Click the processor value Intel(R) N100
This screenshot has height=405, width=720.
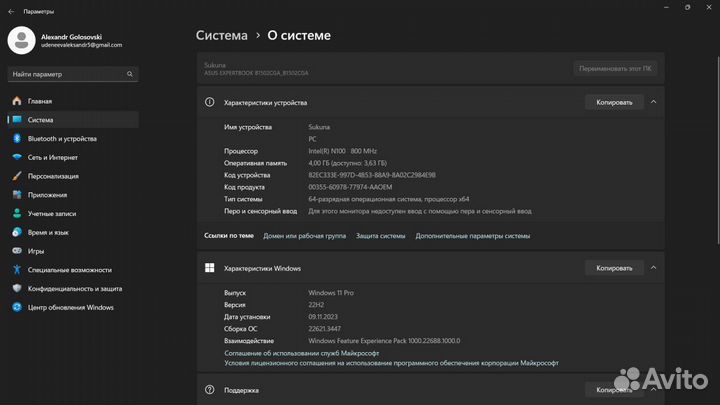click(343, 151)
